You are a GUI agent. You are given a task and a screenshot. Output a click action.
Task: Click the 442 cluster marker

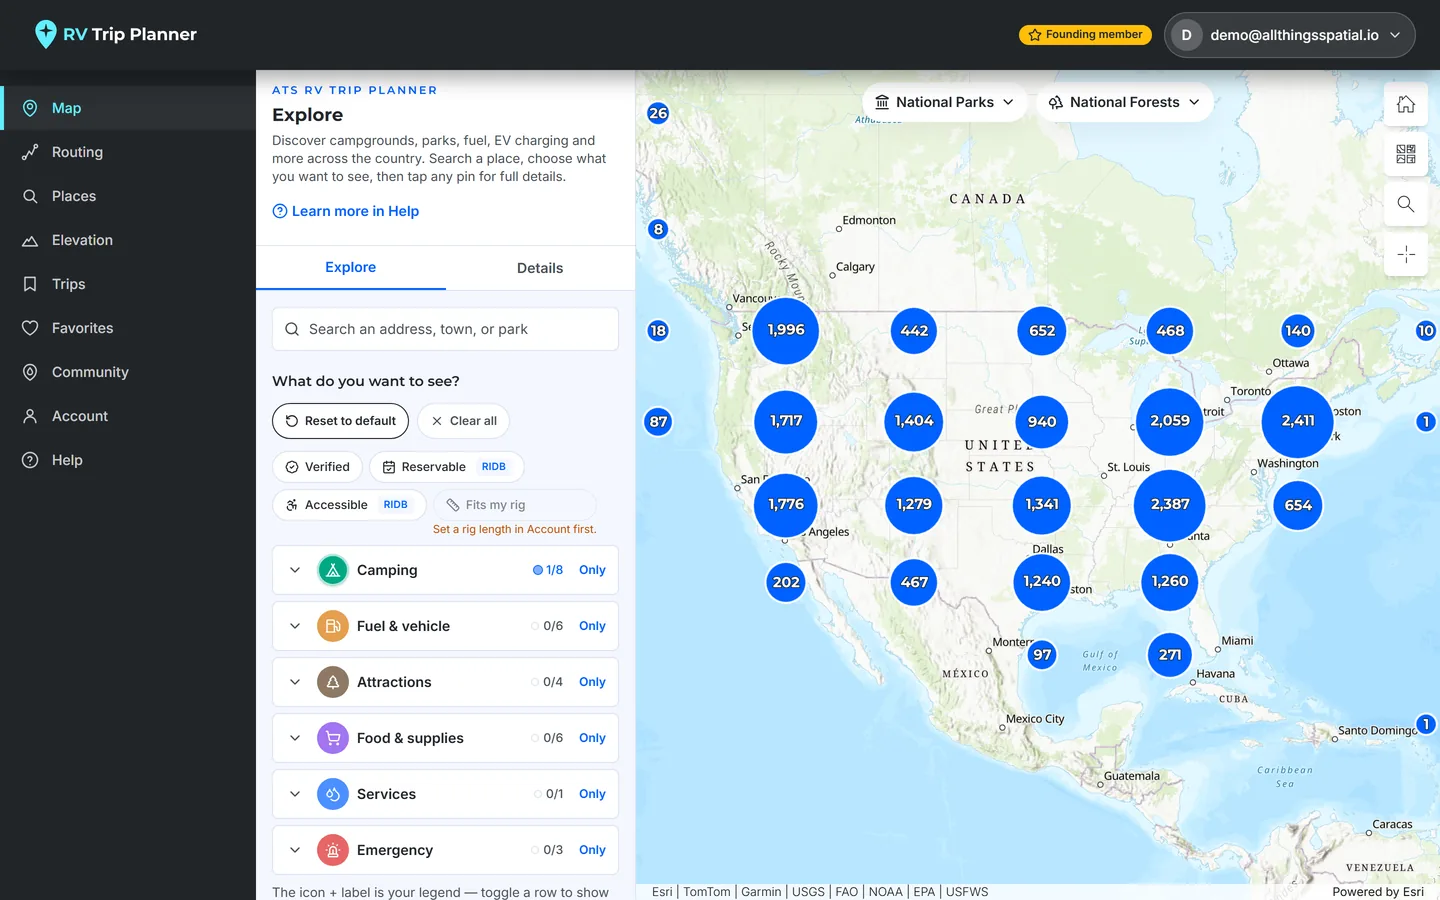pyautogui.click(x=914, y=331)
